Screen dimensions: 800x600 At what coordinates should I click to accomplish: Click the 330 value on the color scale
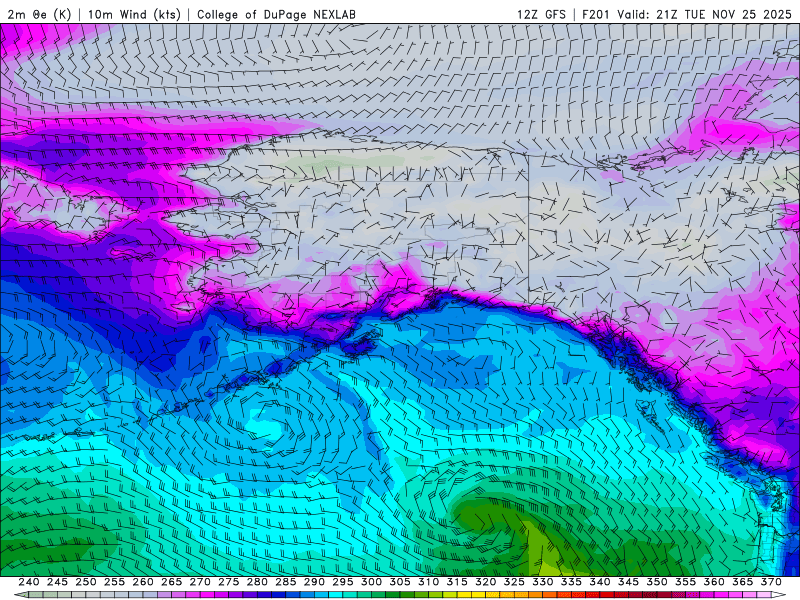[x=543, y=582]
